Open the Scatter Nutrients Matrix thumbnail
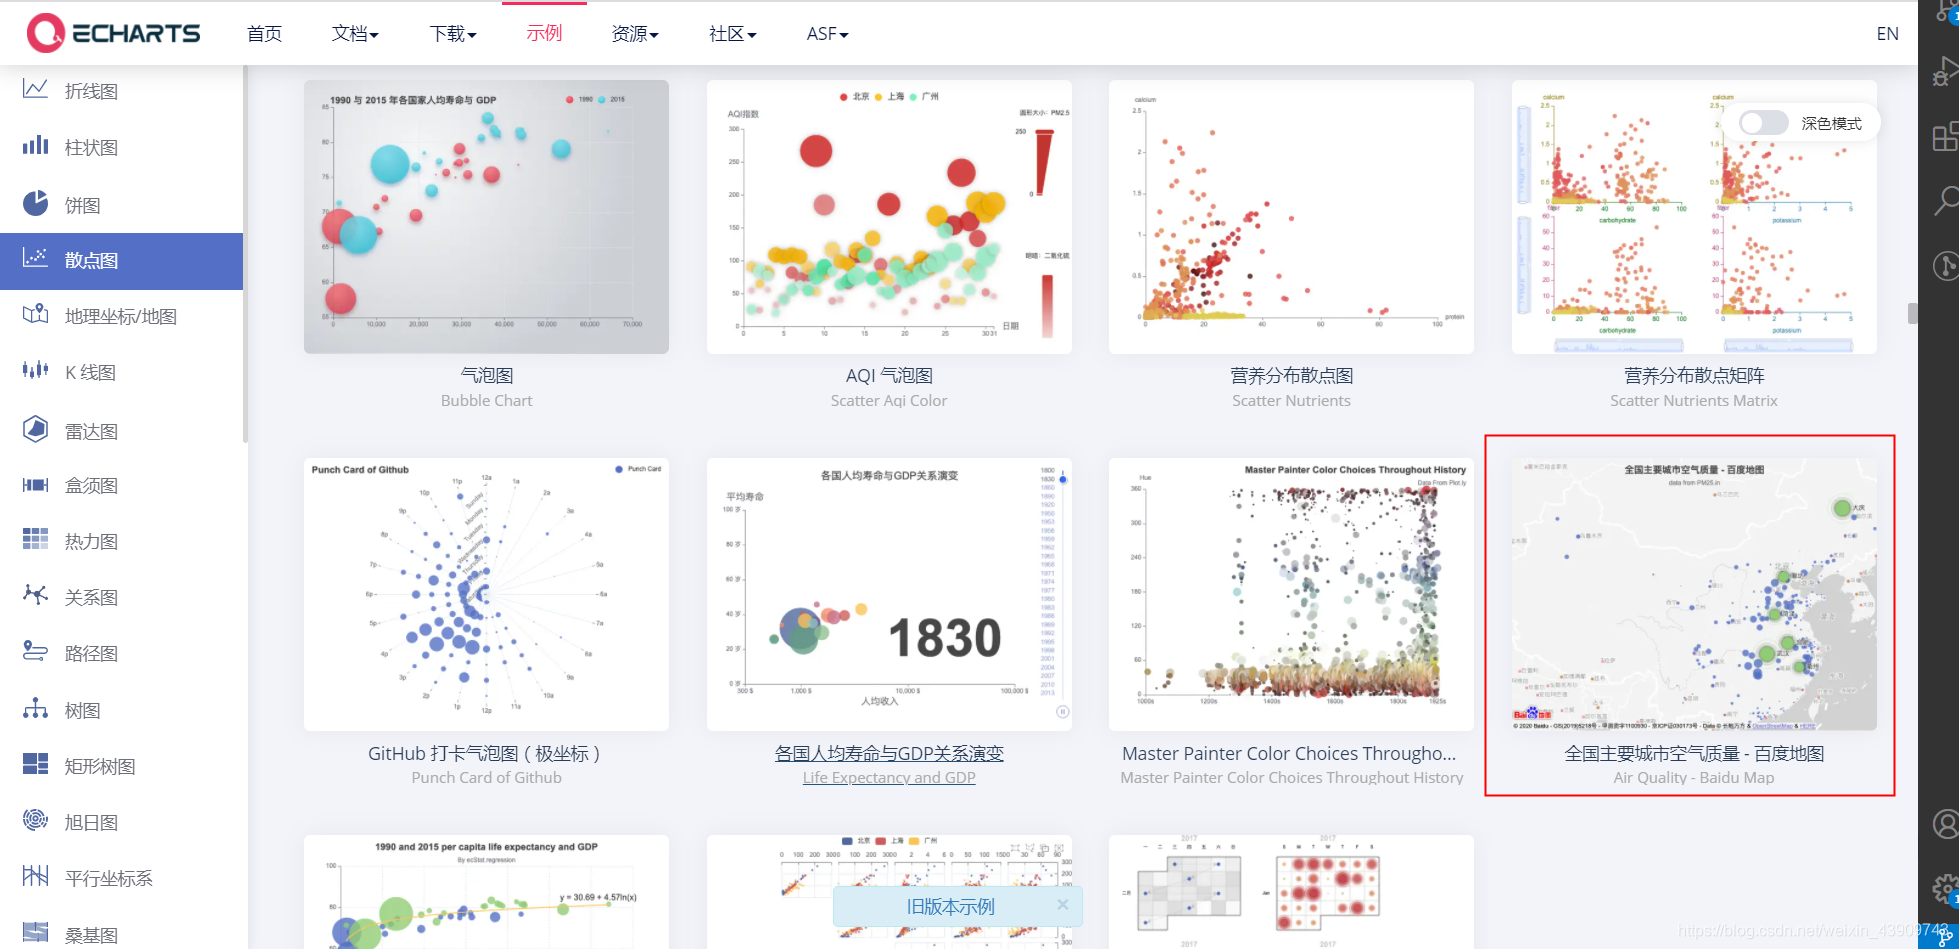Image resolution: width=1959 pixels, height=949 pixels. (1694, 216)
